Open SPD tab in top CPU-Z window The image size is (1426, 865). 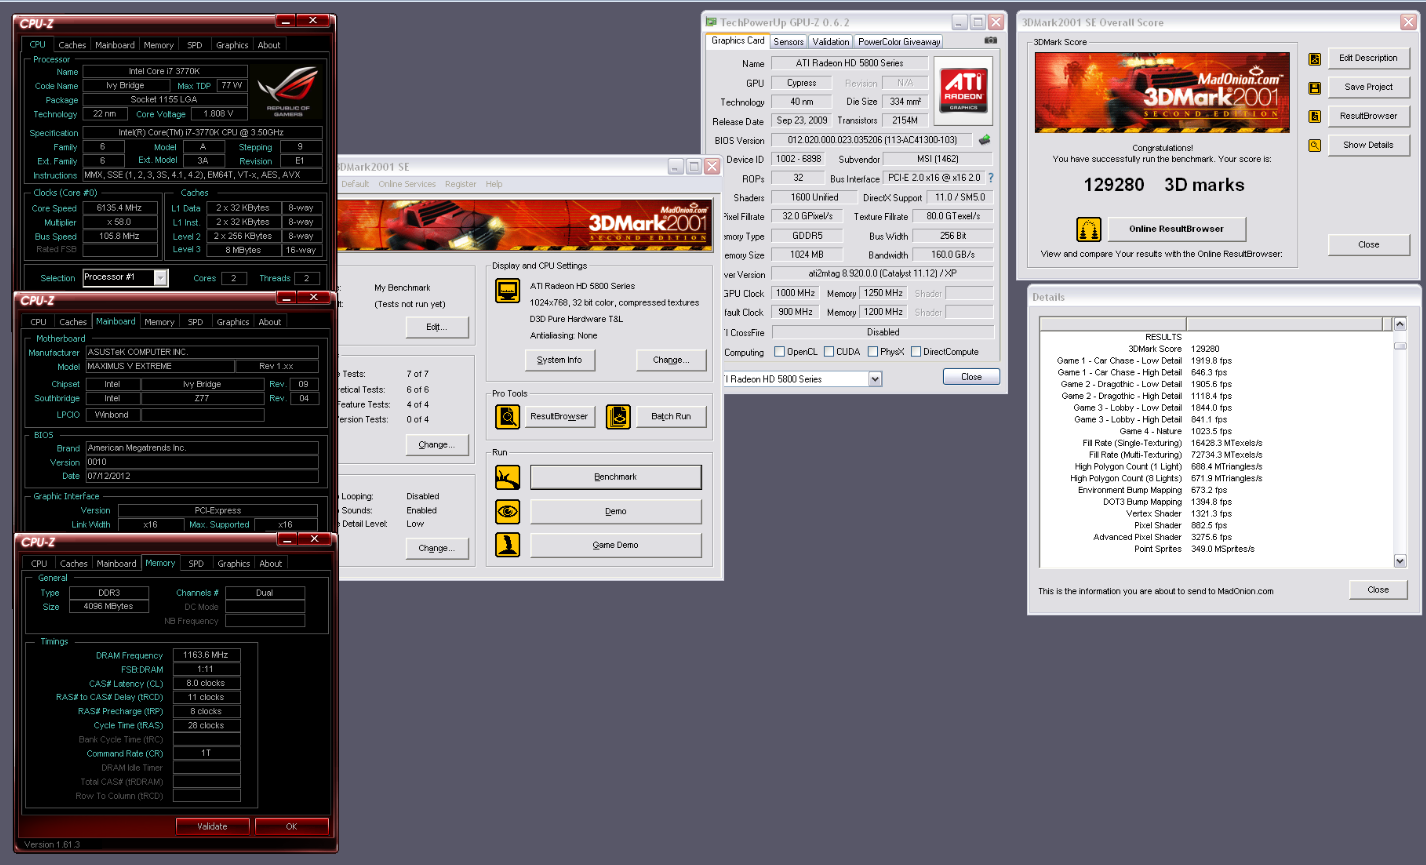[195, 45]
